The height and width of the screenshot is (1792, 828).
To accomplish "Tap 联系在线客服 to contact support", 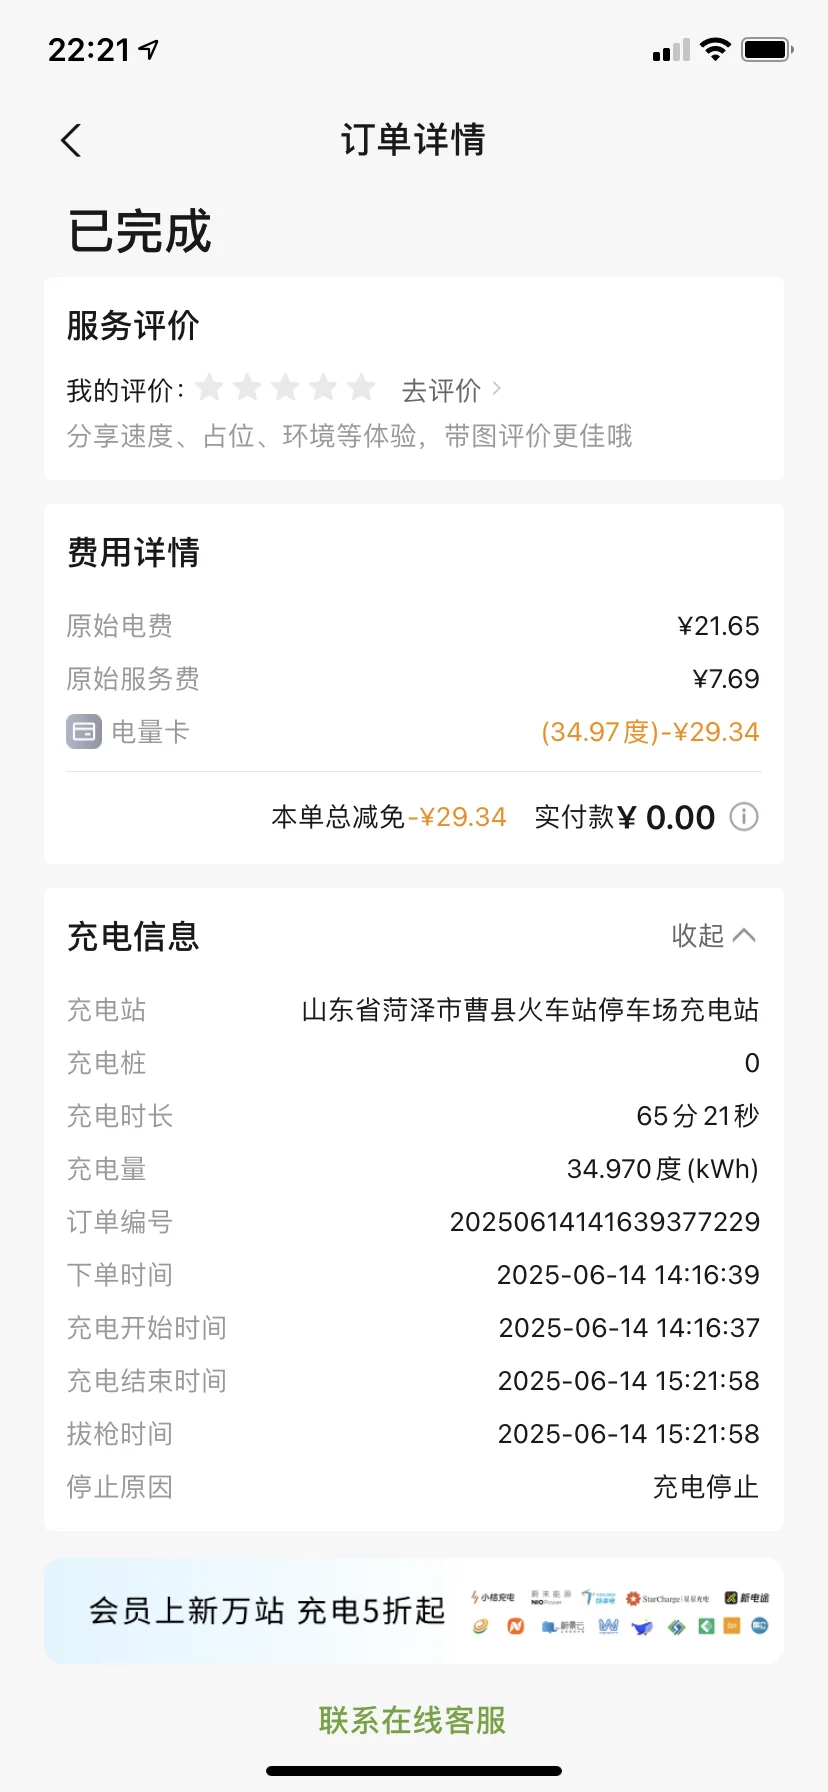I will point(413,1720).
